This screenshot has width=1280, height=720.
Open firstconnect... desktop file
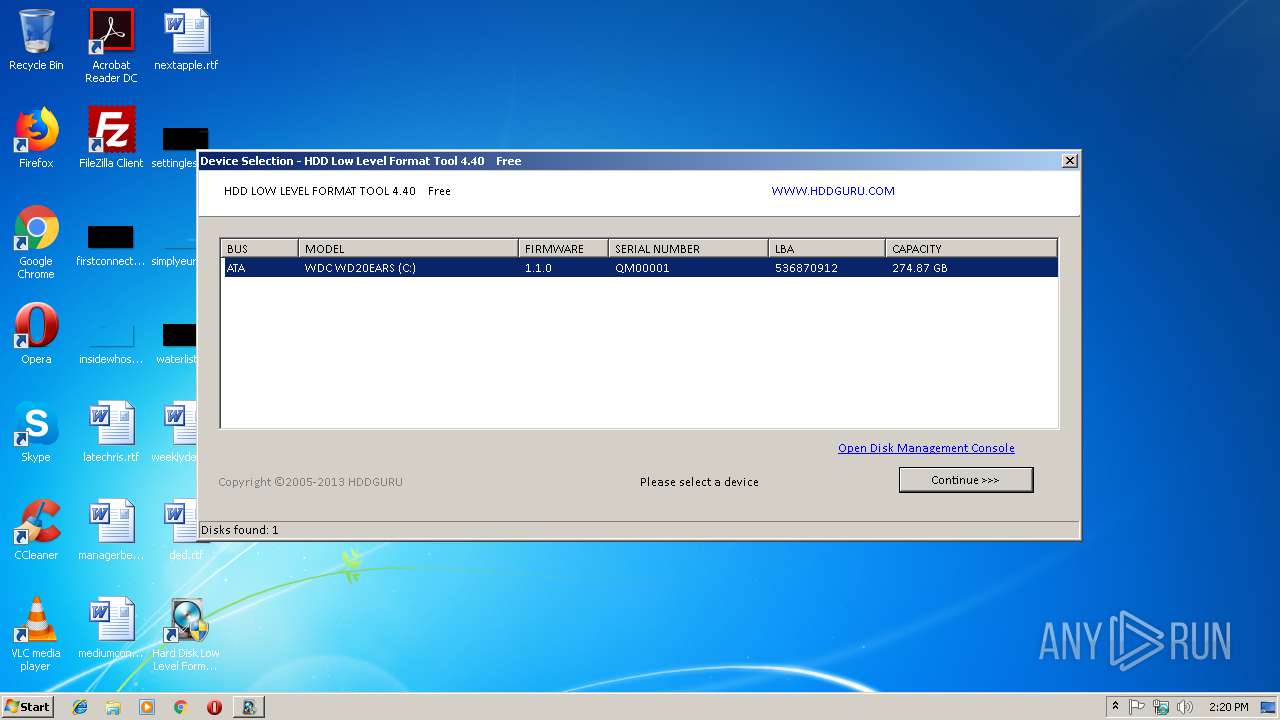click(111, 246)
